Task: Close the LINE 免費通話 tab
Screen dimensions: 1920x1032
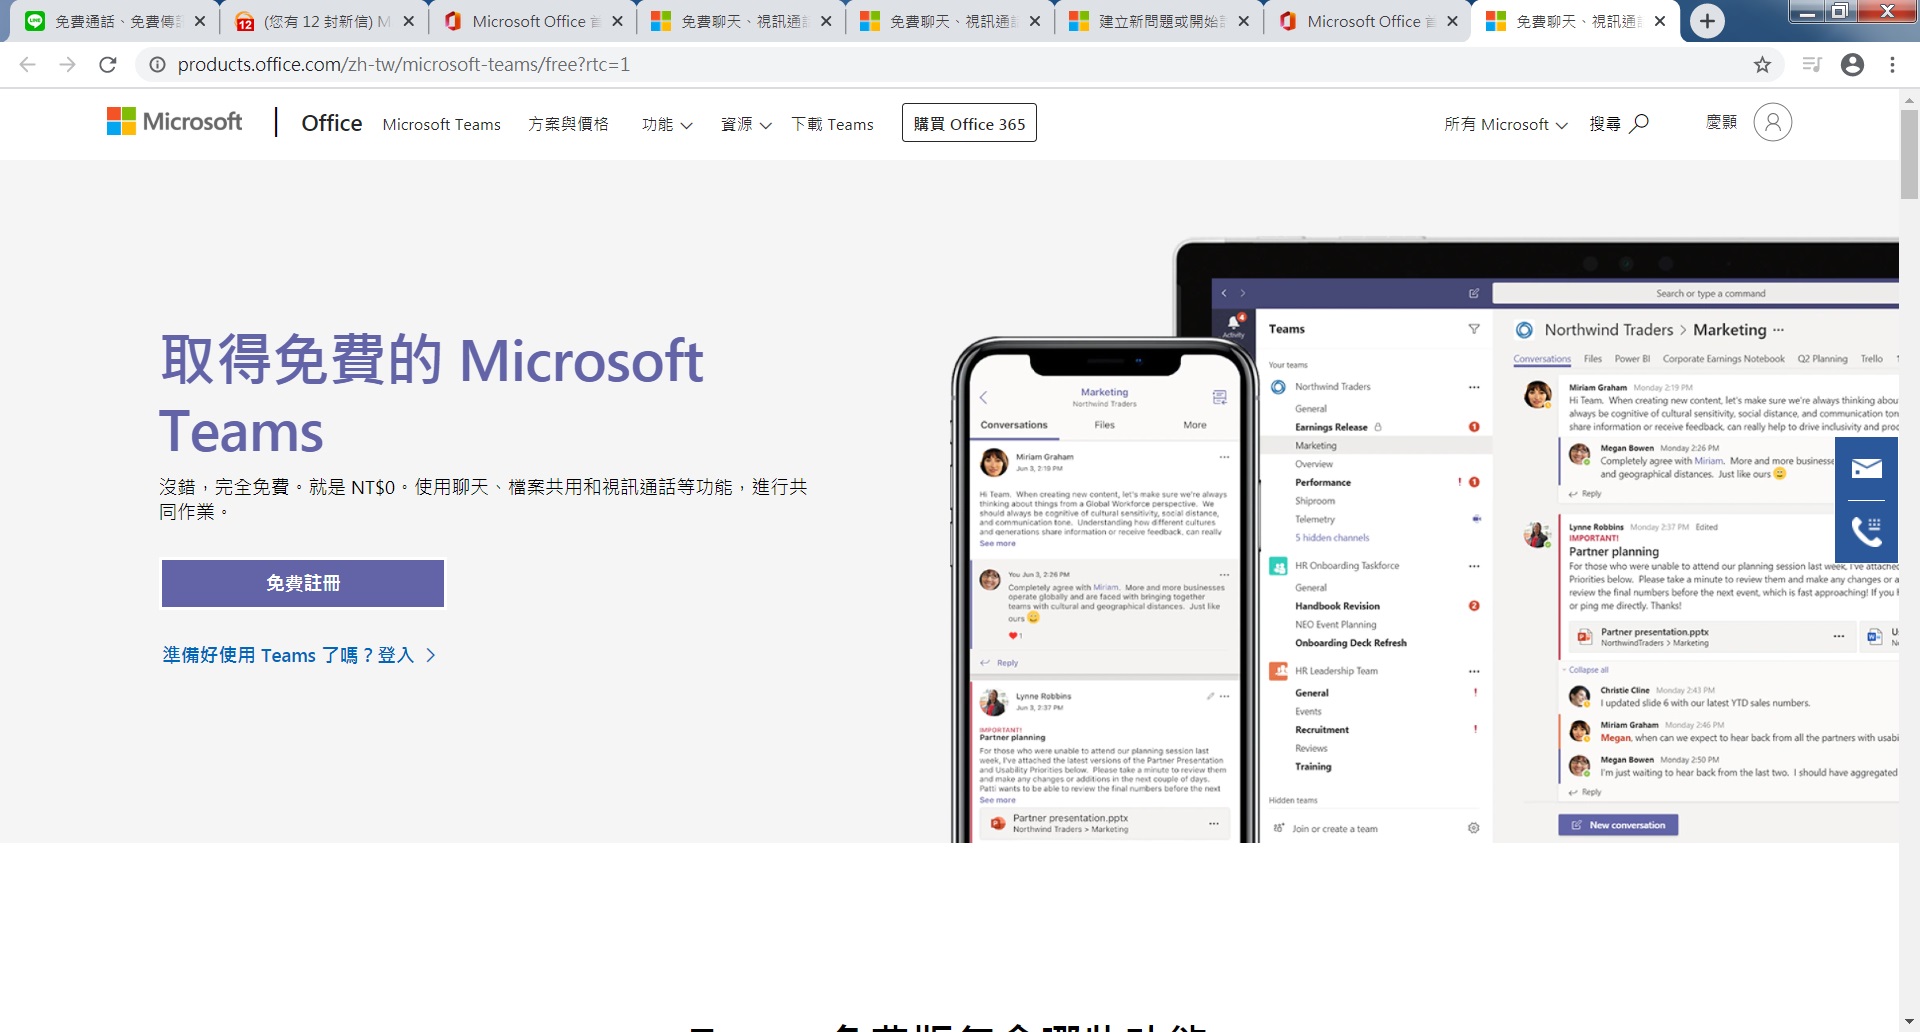Action: tap(200, 21)
